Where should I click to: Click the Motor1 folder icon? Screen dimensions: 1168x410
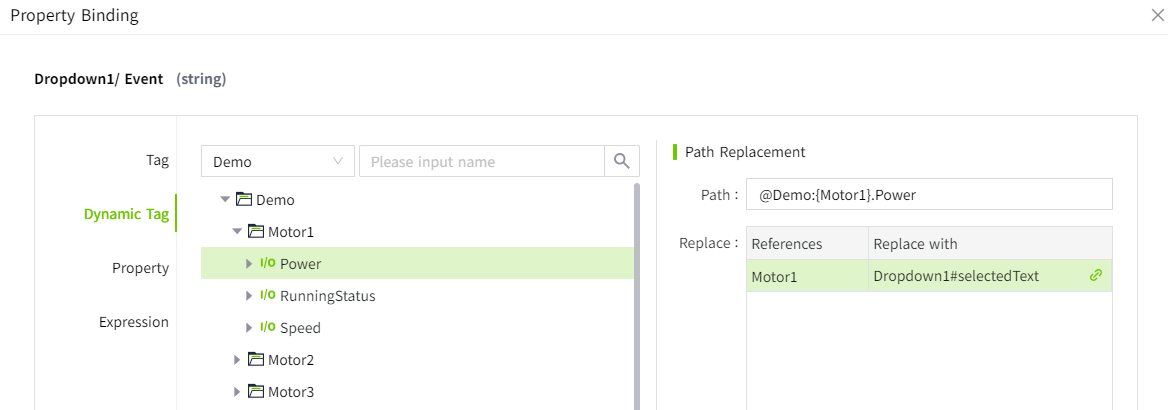click(255, 232)
